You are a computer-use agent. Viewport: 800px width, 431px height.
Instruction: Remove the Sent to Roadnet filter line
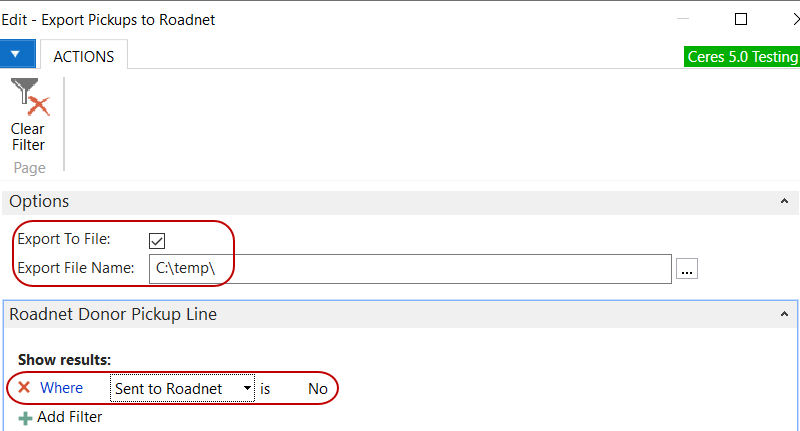pyautogui.click(x=24, y=387)
